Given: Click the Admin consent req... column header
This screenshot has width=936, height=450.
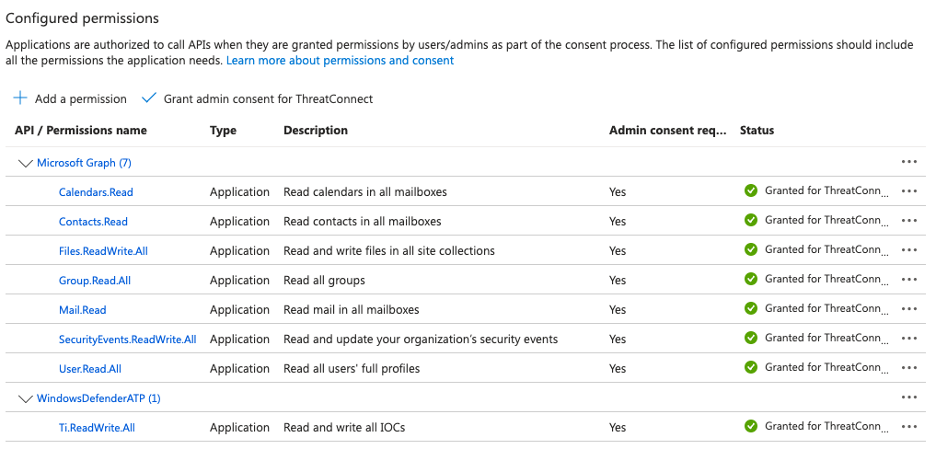Looking at the screenshot, I should (668, 130).
